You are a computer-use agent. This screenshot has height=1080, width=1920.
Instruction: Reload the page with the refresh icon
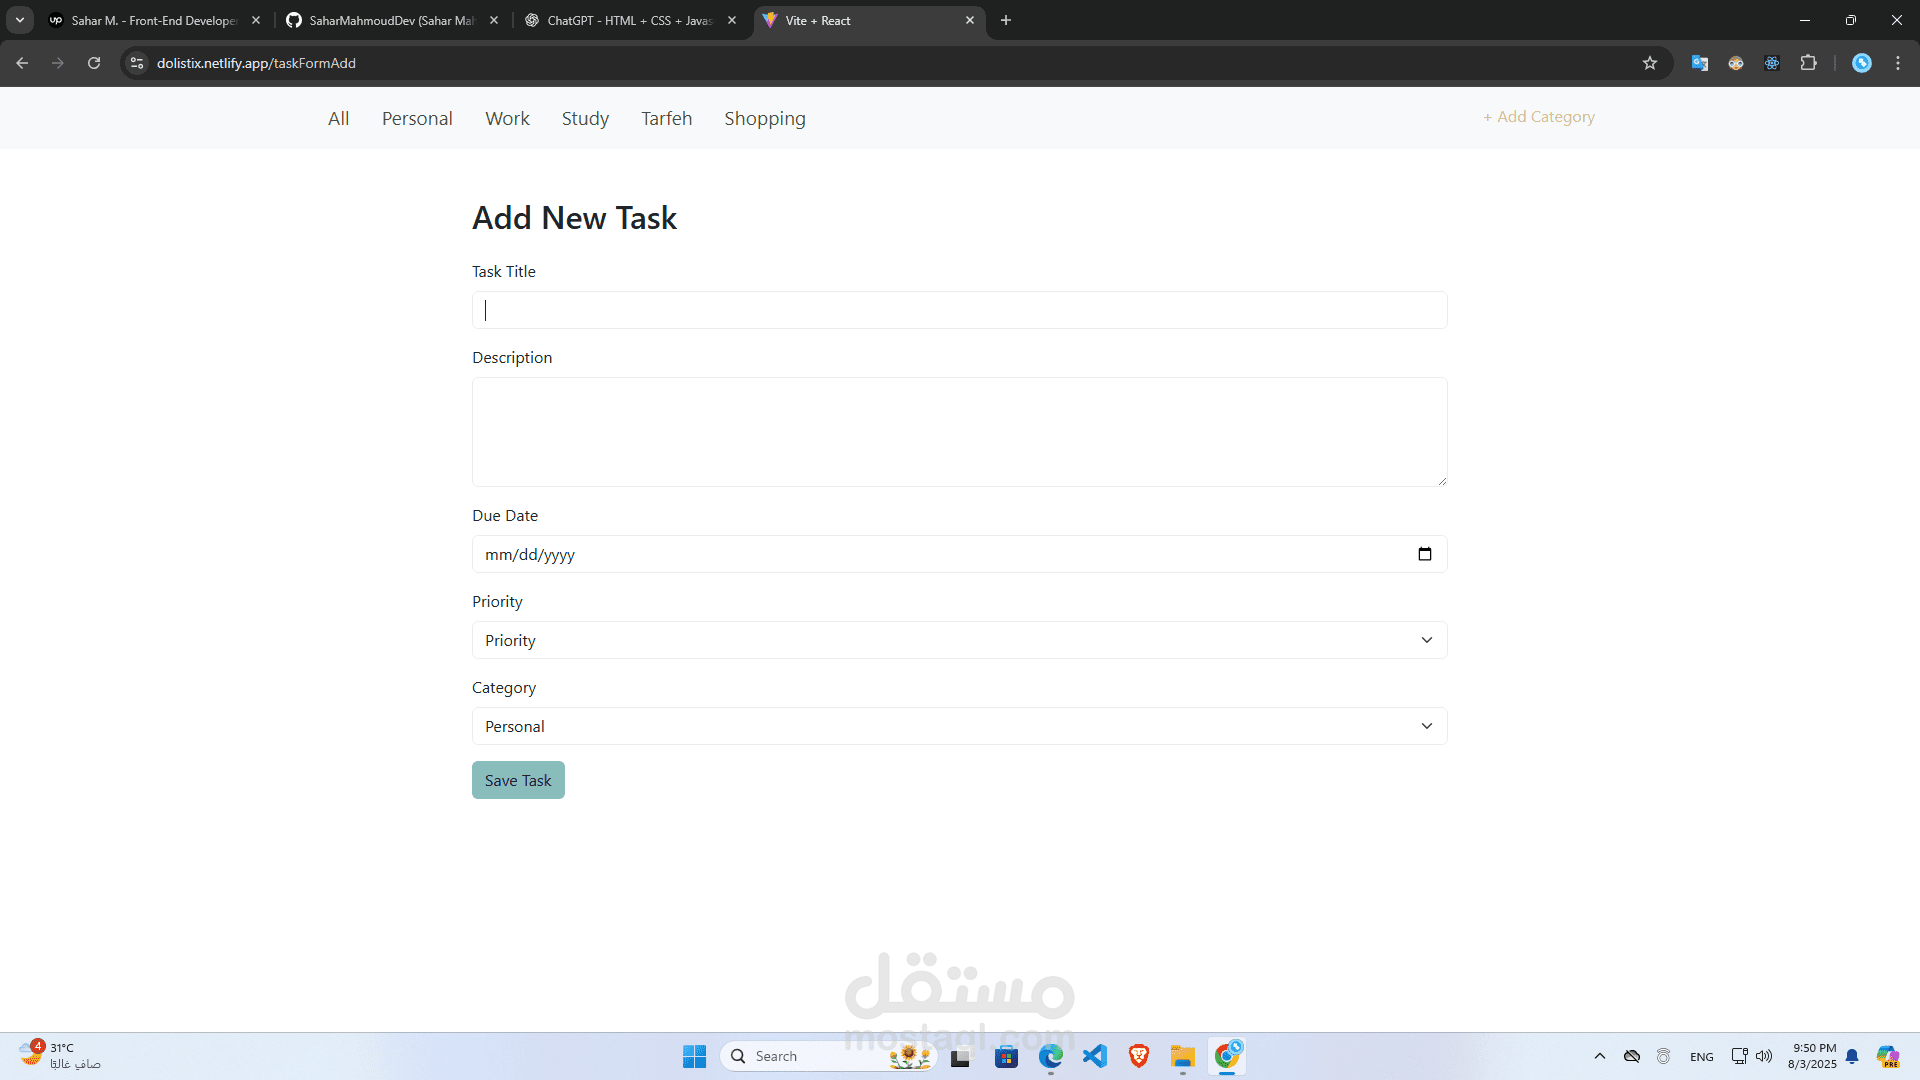[x=94, y=63]
